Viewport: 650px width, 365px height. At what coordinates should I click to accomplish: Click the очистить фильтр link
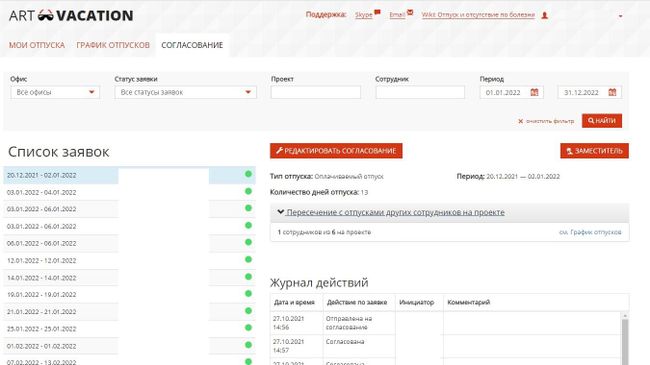[x=546, y=121]
